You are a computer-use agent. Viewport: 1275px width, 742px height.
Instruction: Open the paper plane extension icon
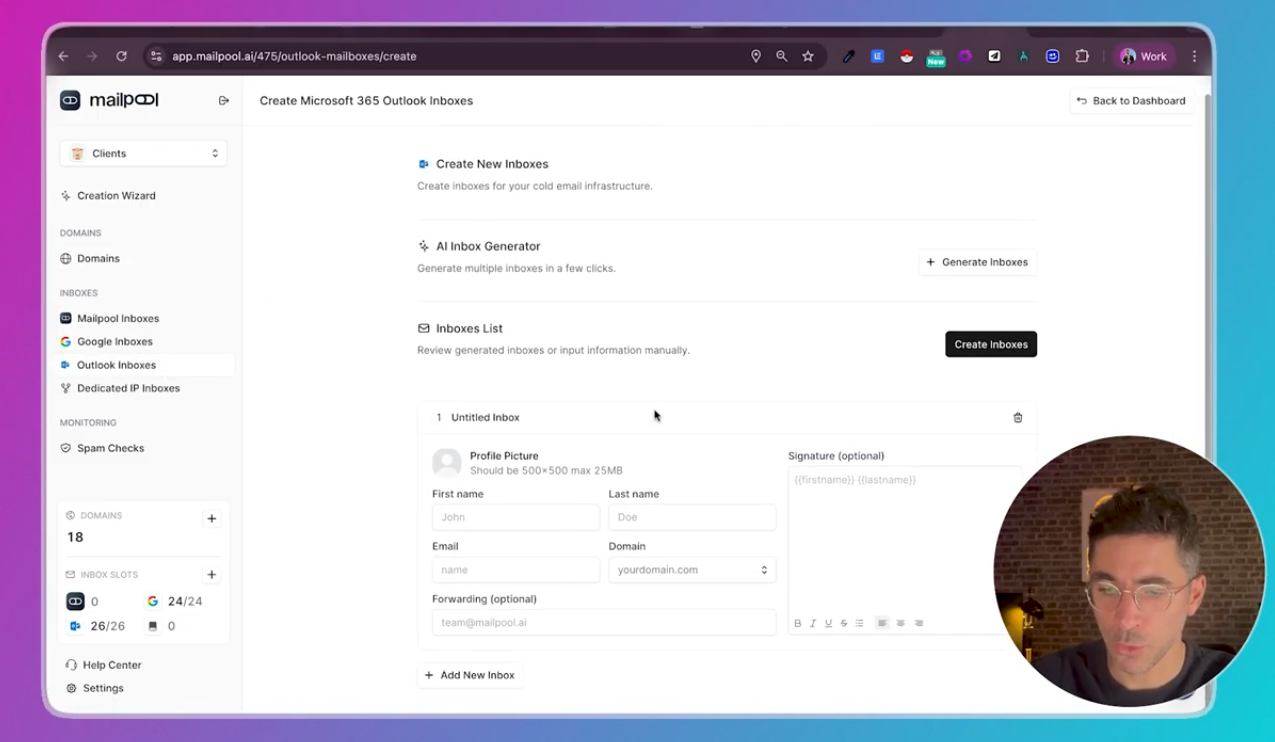click(994, 56)
